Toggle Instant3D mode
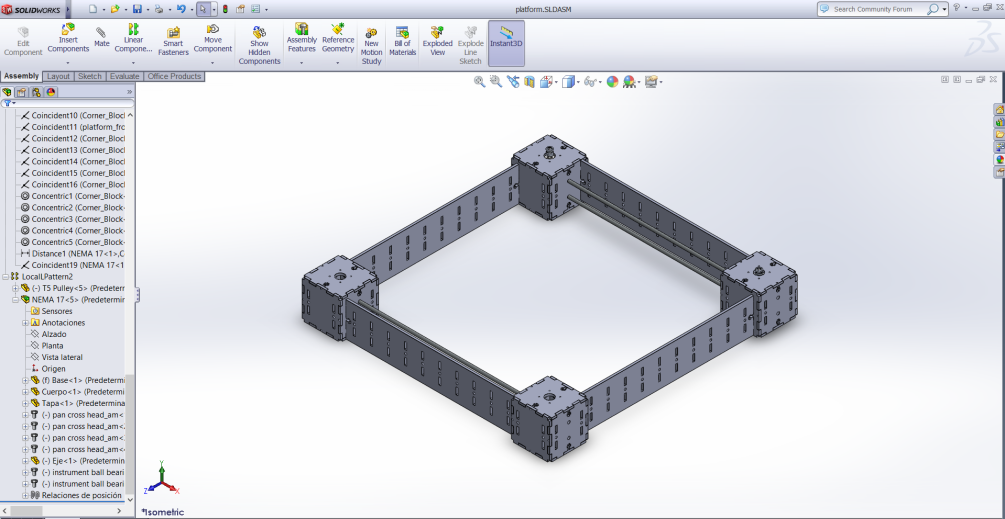1005x519 pixels. pos(506,43)
